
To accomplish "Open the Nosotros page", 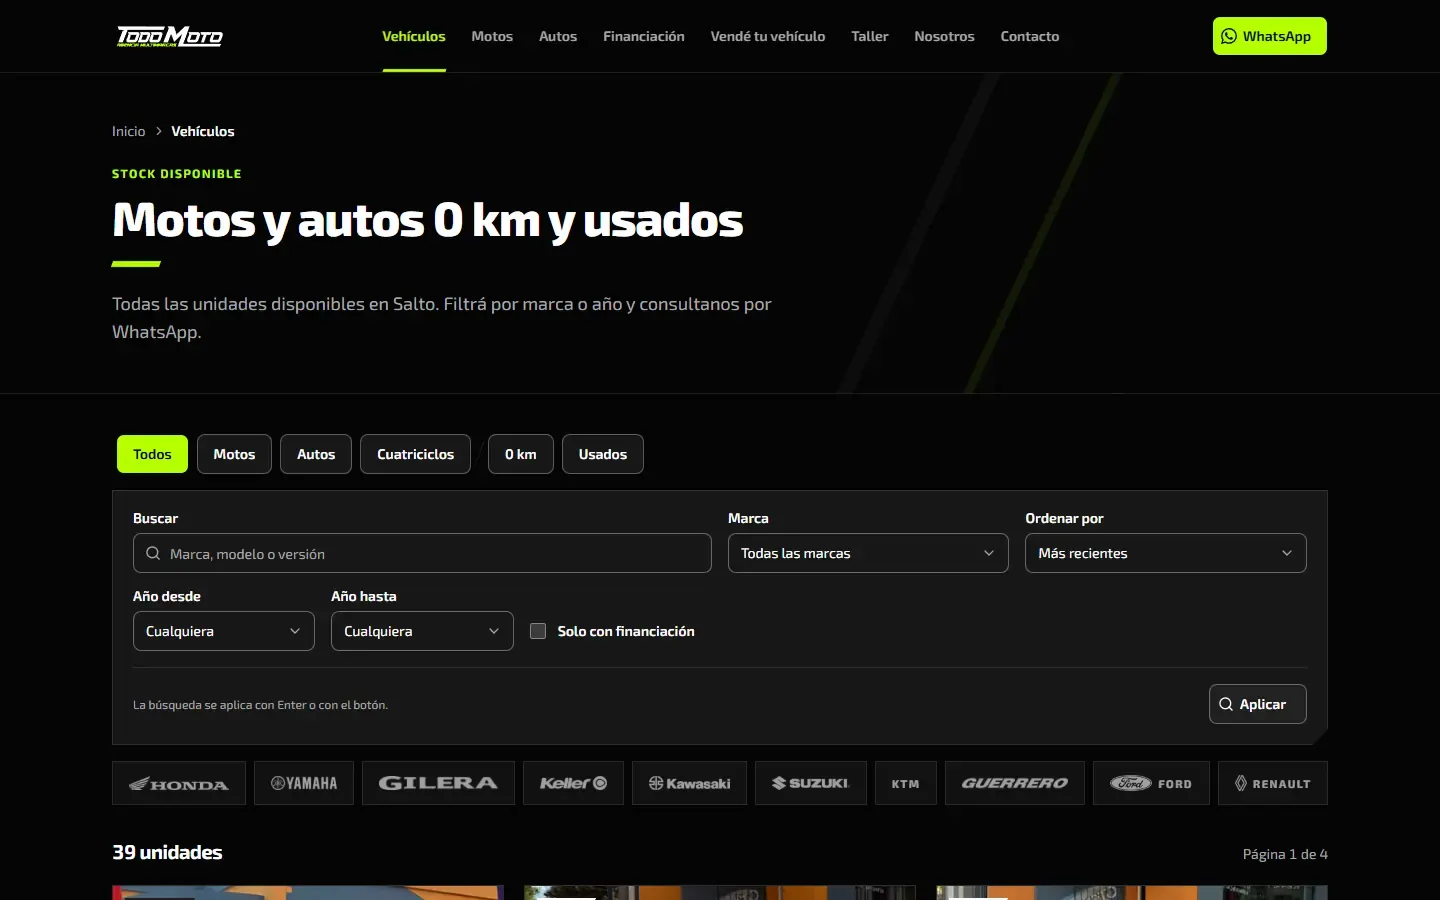I will (x=944, y=36).
